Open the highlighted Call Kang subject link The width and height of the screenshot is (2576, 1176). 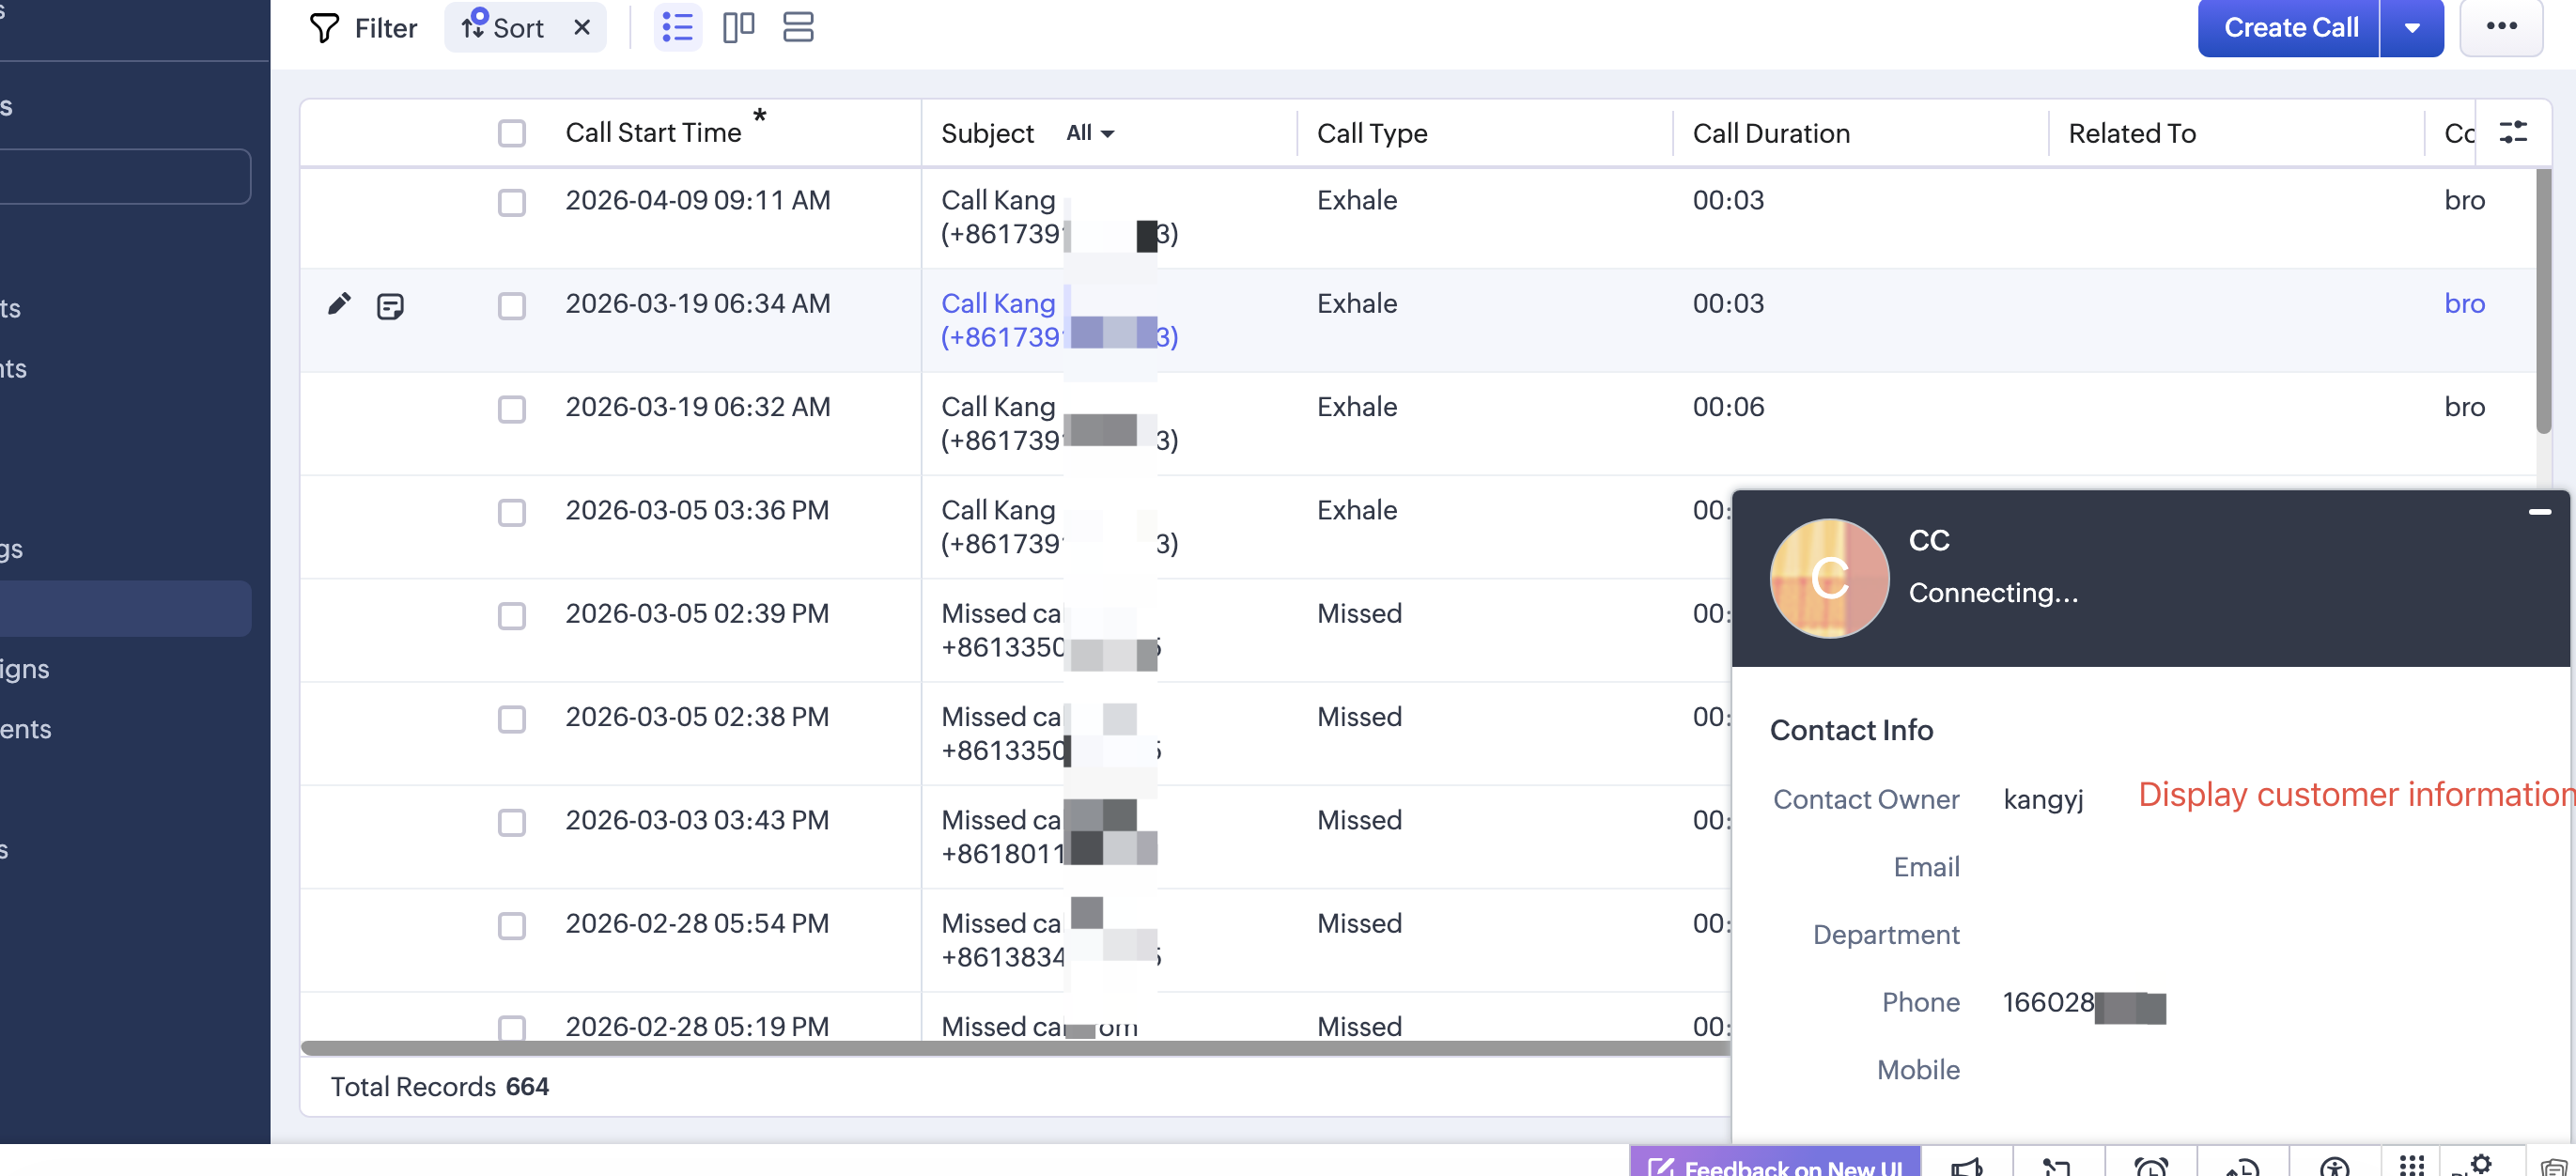coord(1059,320)
